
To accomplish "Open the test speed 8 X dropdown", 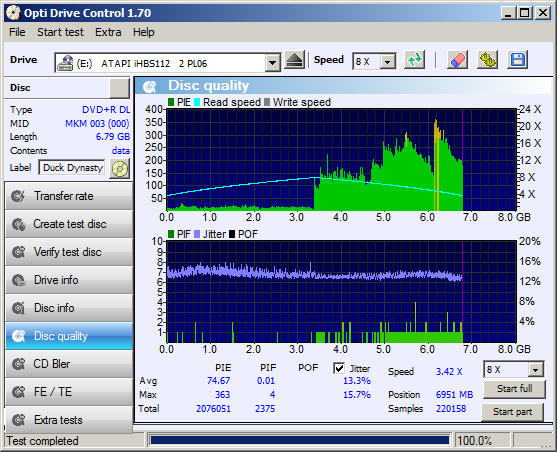I will (536, 370).
